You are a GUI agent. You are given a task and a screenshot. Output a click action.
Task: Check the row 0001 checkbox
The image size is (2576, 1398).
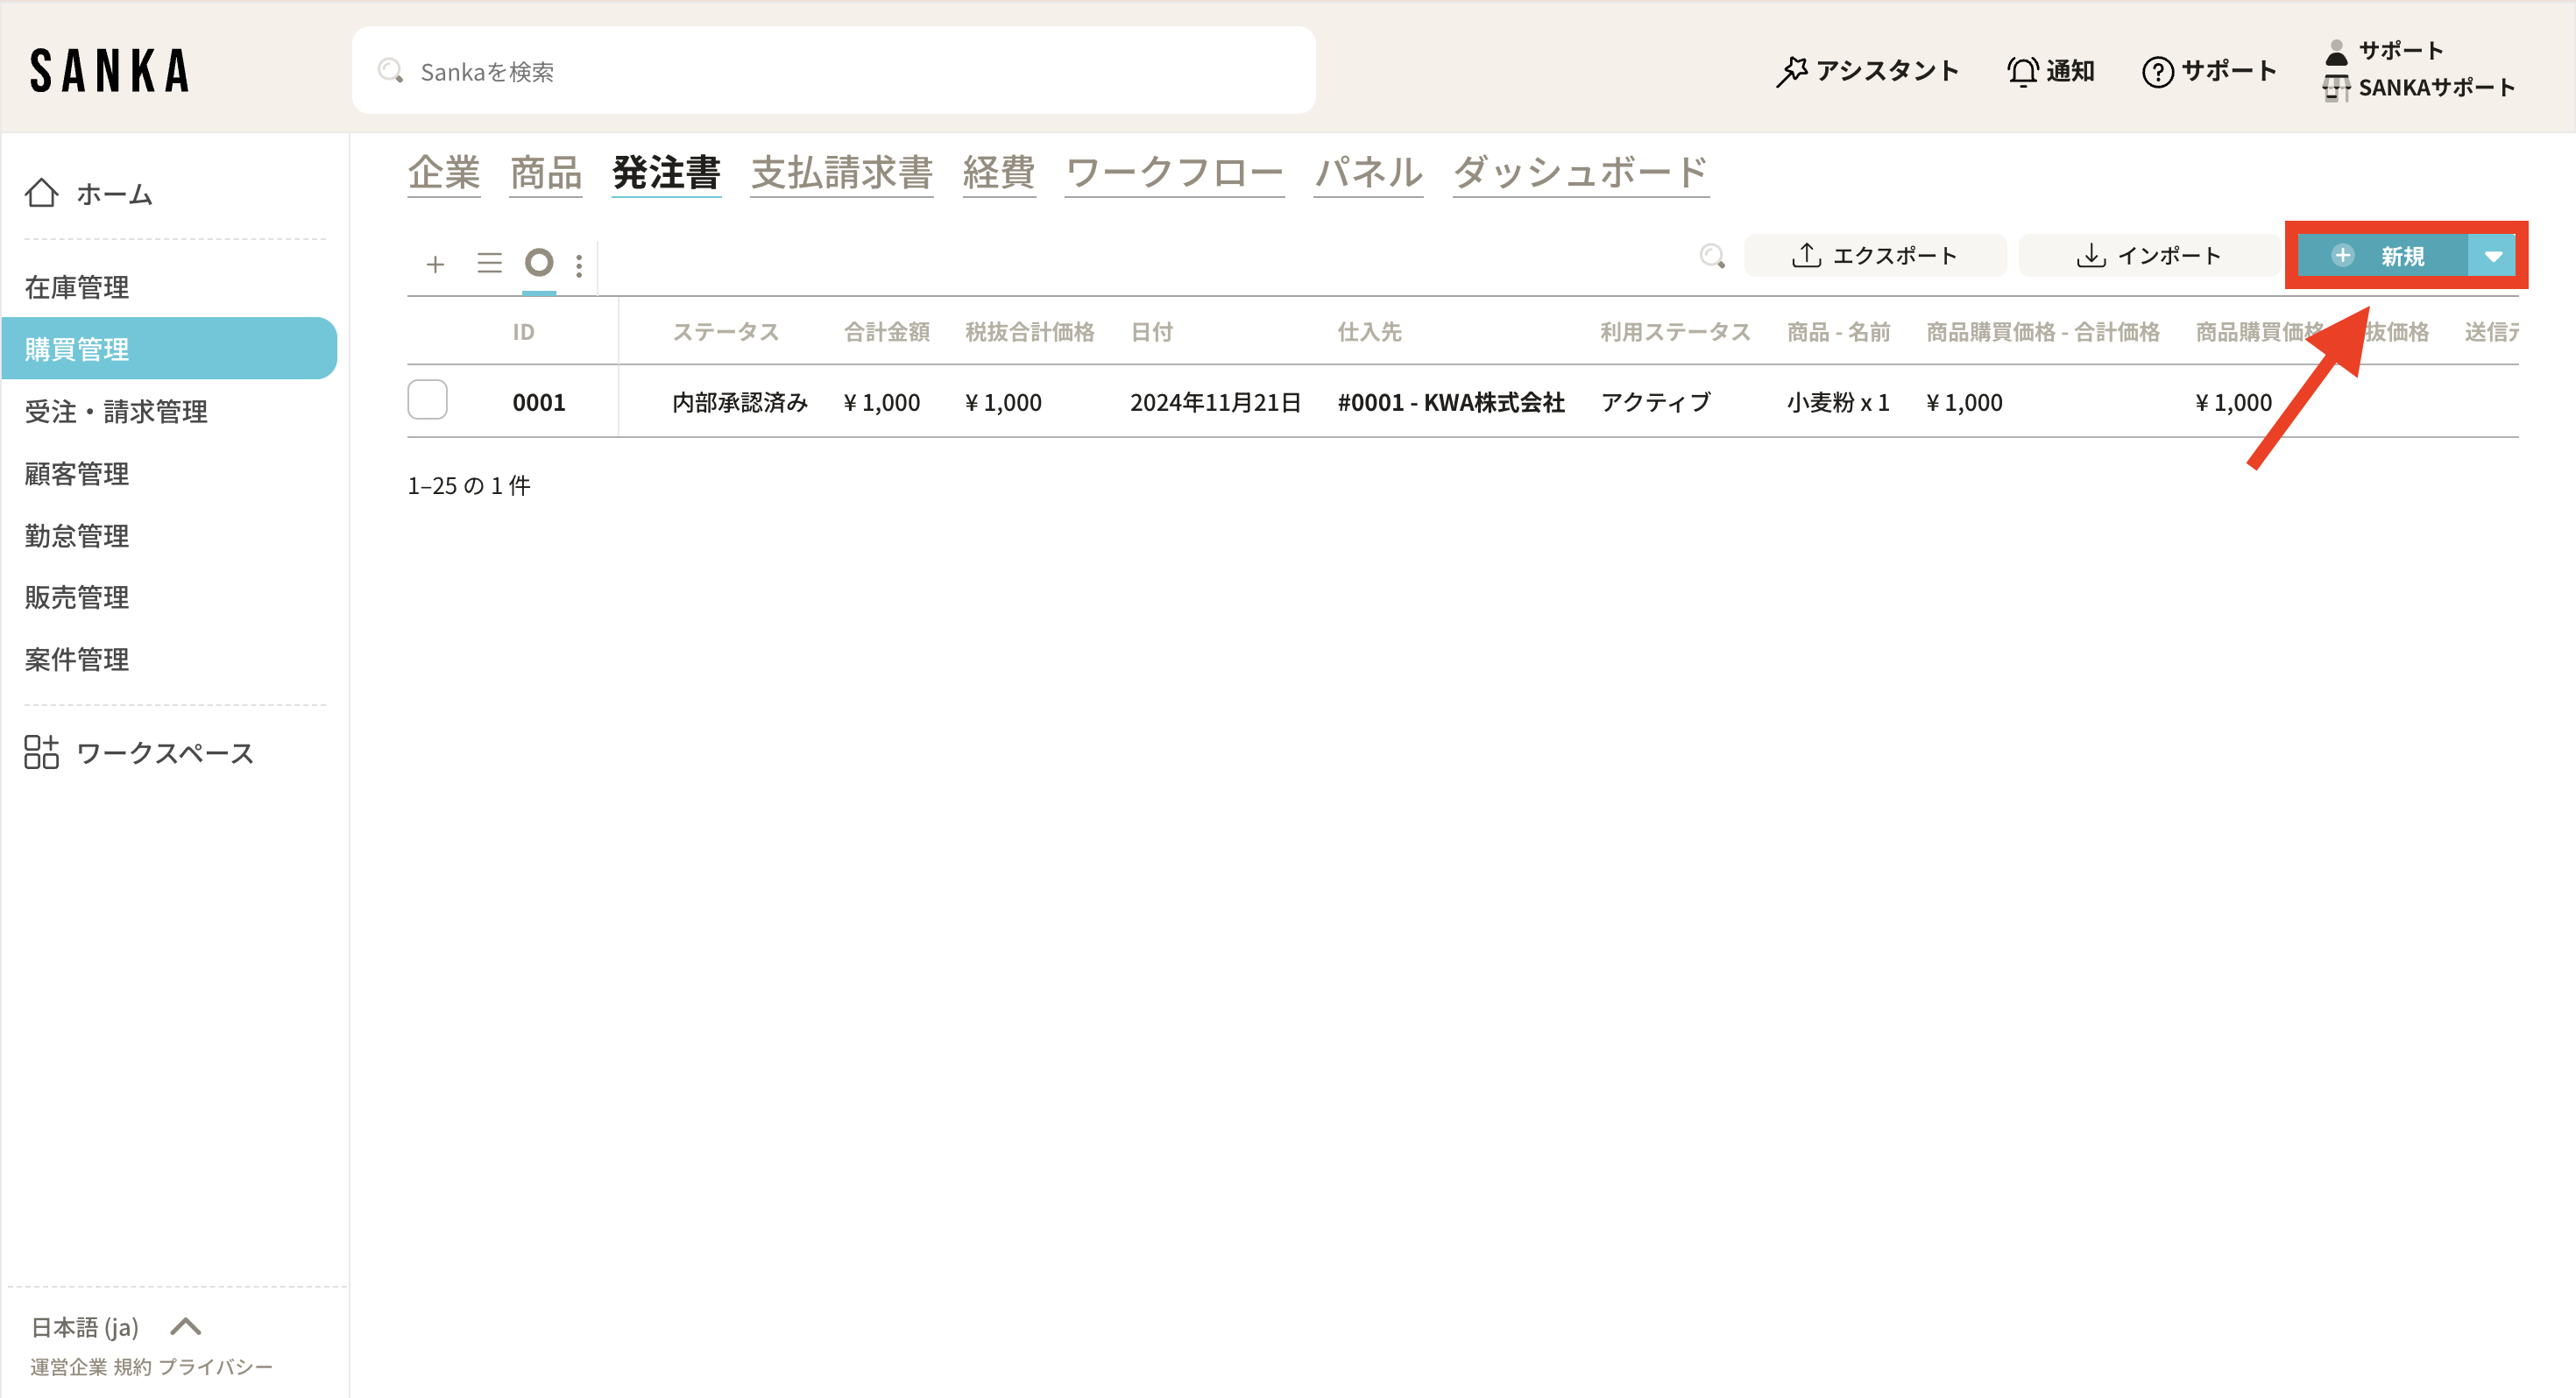(427, 400)
